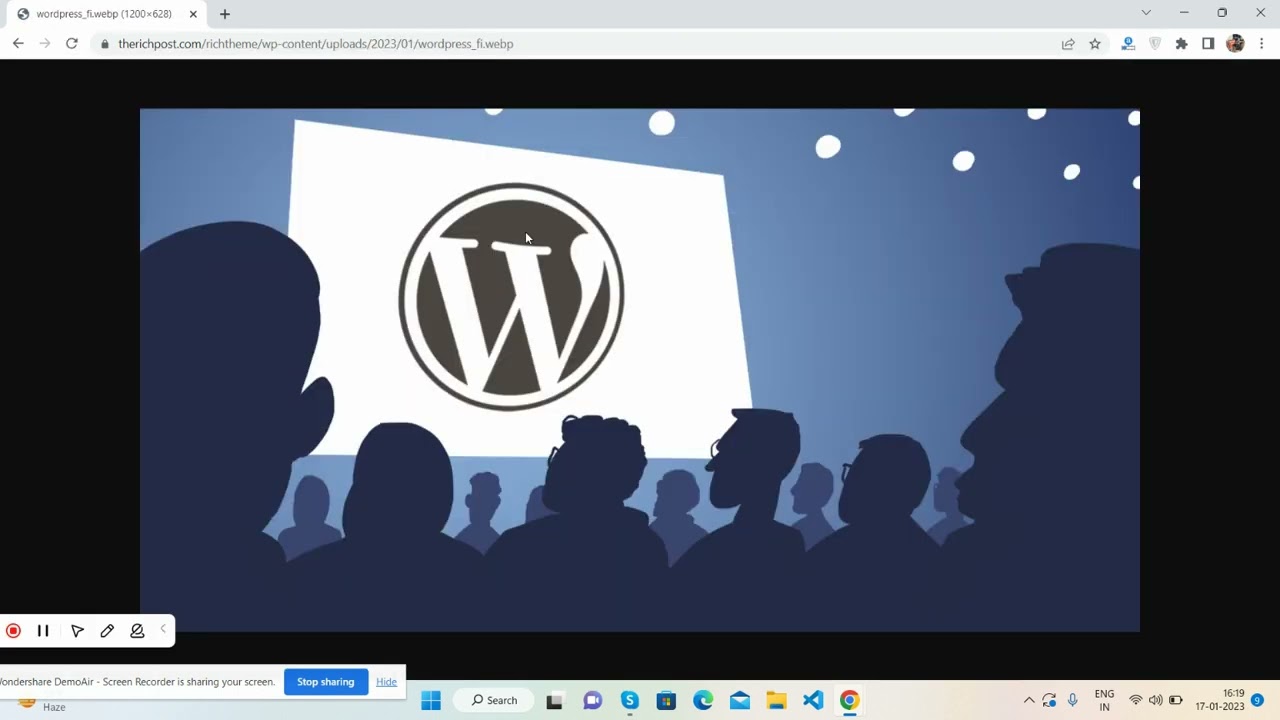Open the Extensions puzzle-piece menu
This screenshot has height=720, width=1280.
pyautogui.click(x=1182, y=44)
